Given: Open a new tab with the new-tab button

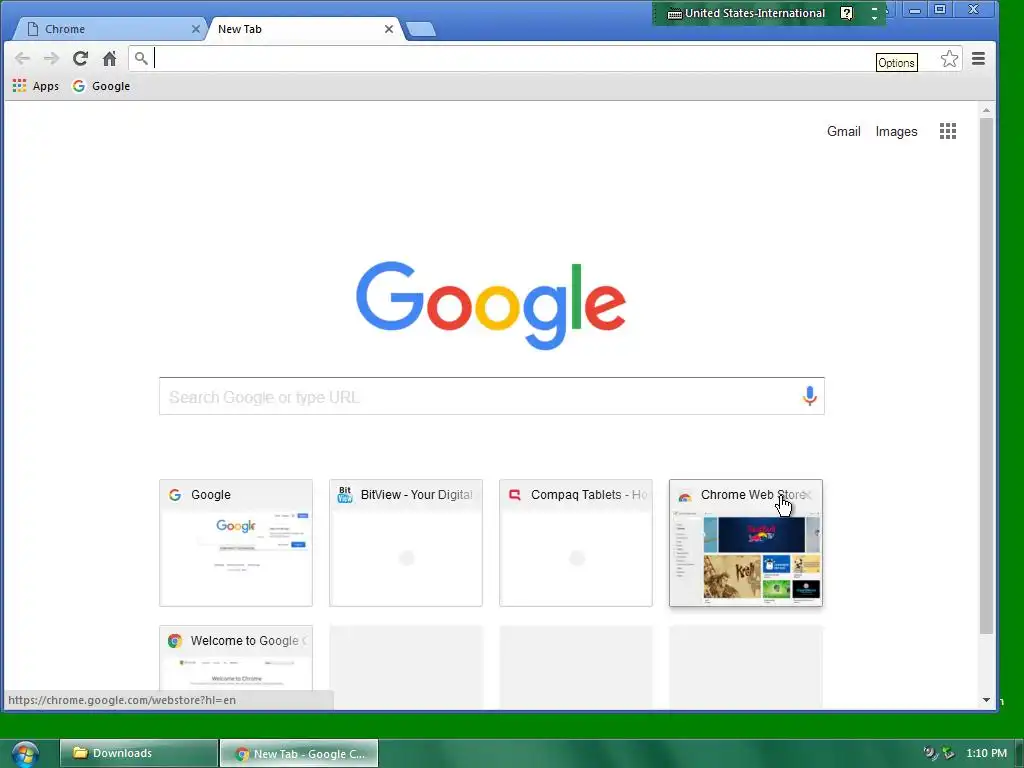Looking at the screenshot, I should pos(421,29).
